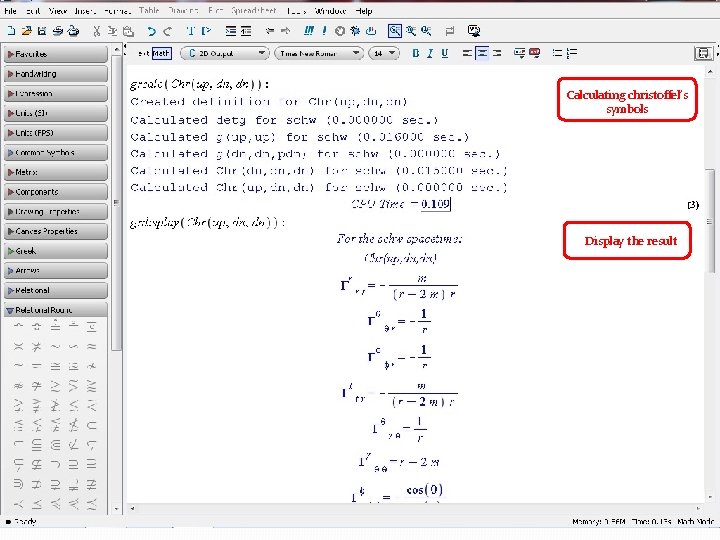
Task: Expand the Relational palette
Action: (x=56, y=291)
